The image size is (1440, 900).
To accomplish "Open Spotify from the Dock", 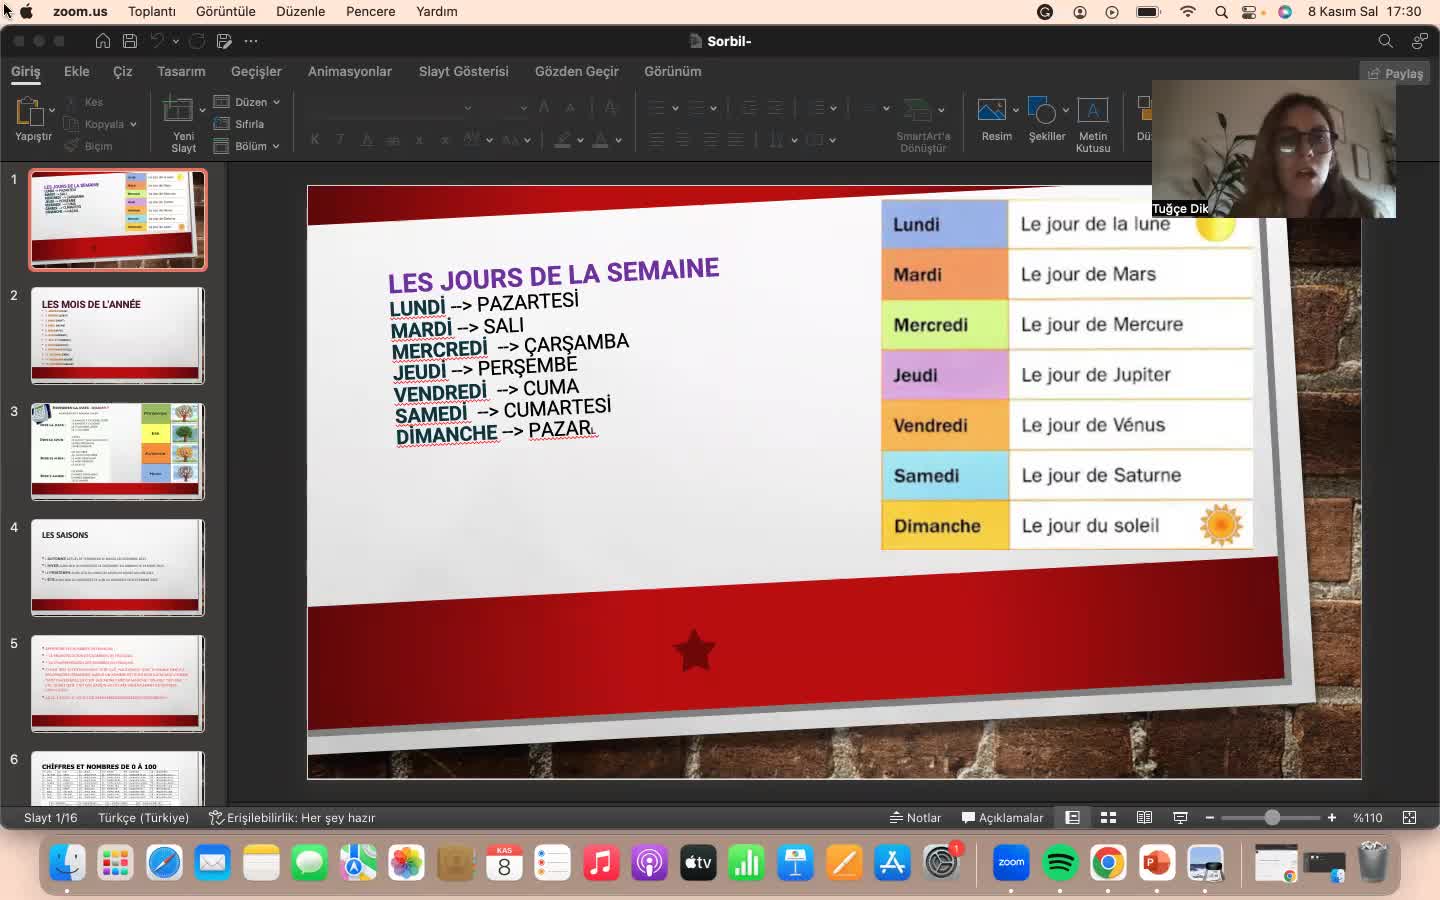I will 1060,862.
